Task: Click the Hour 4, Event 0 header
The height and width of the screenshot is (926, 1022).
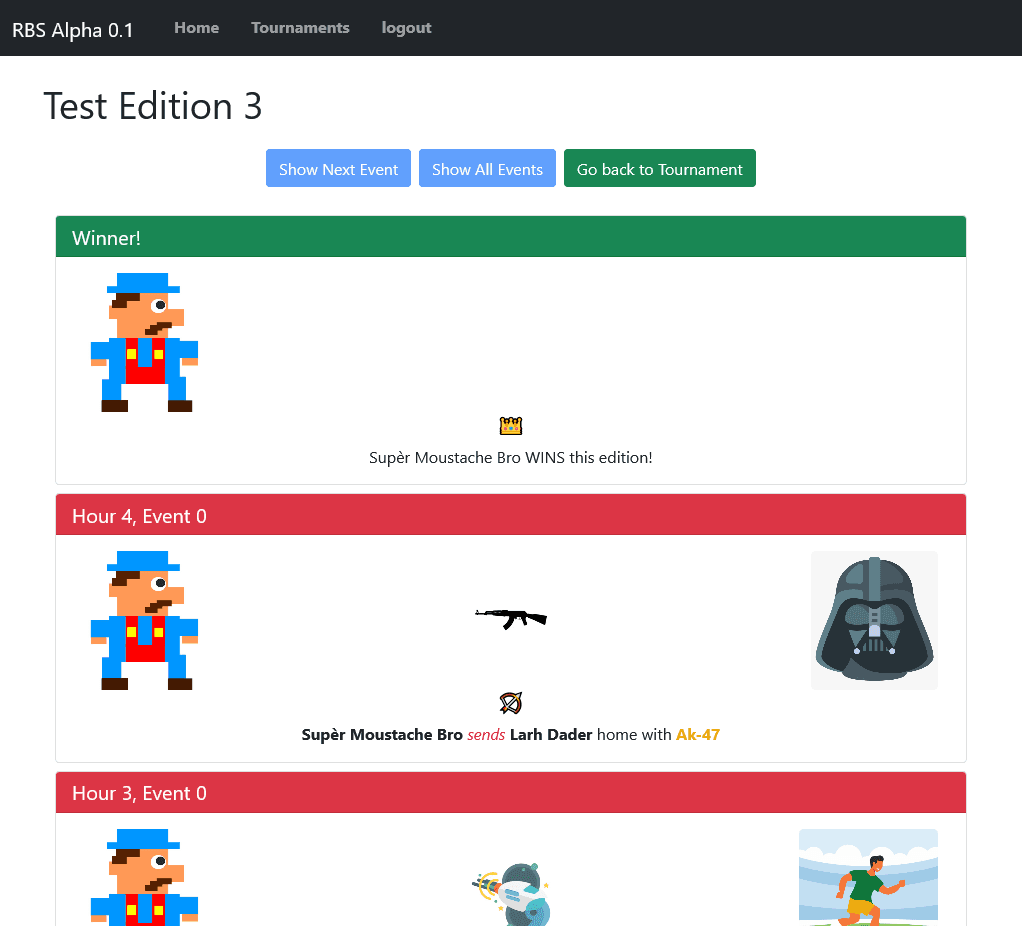Action: (511, 515)
